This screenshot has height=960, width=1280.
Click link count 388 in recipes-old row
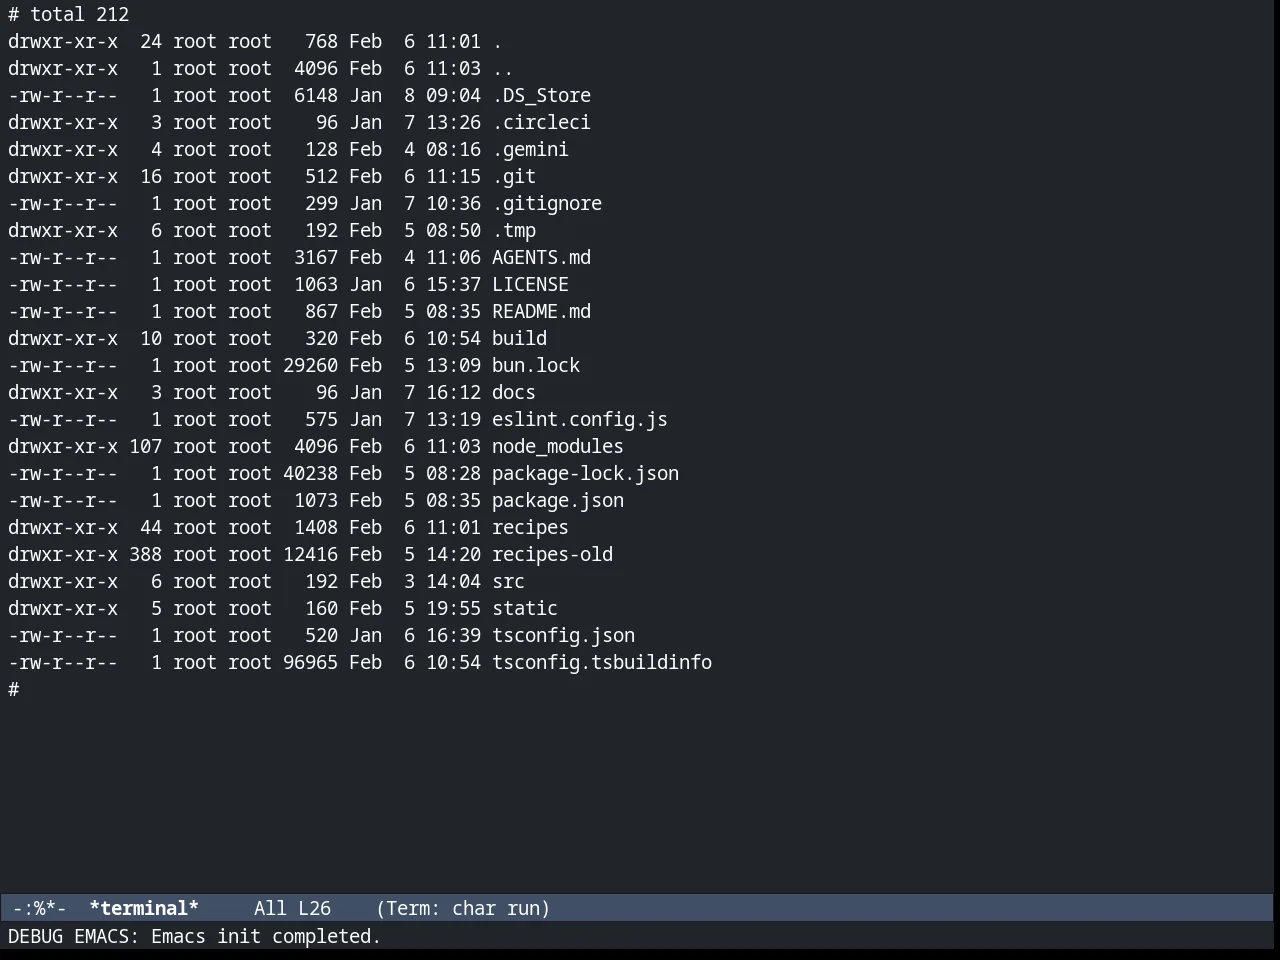click(145, 555)
